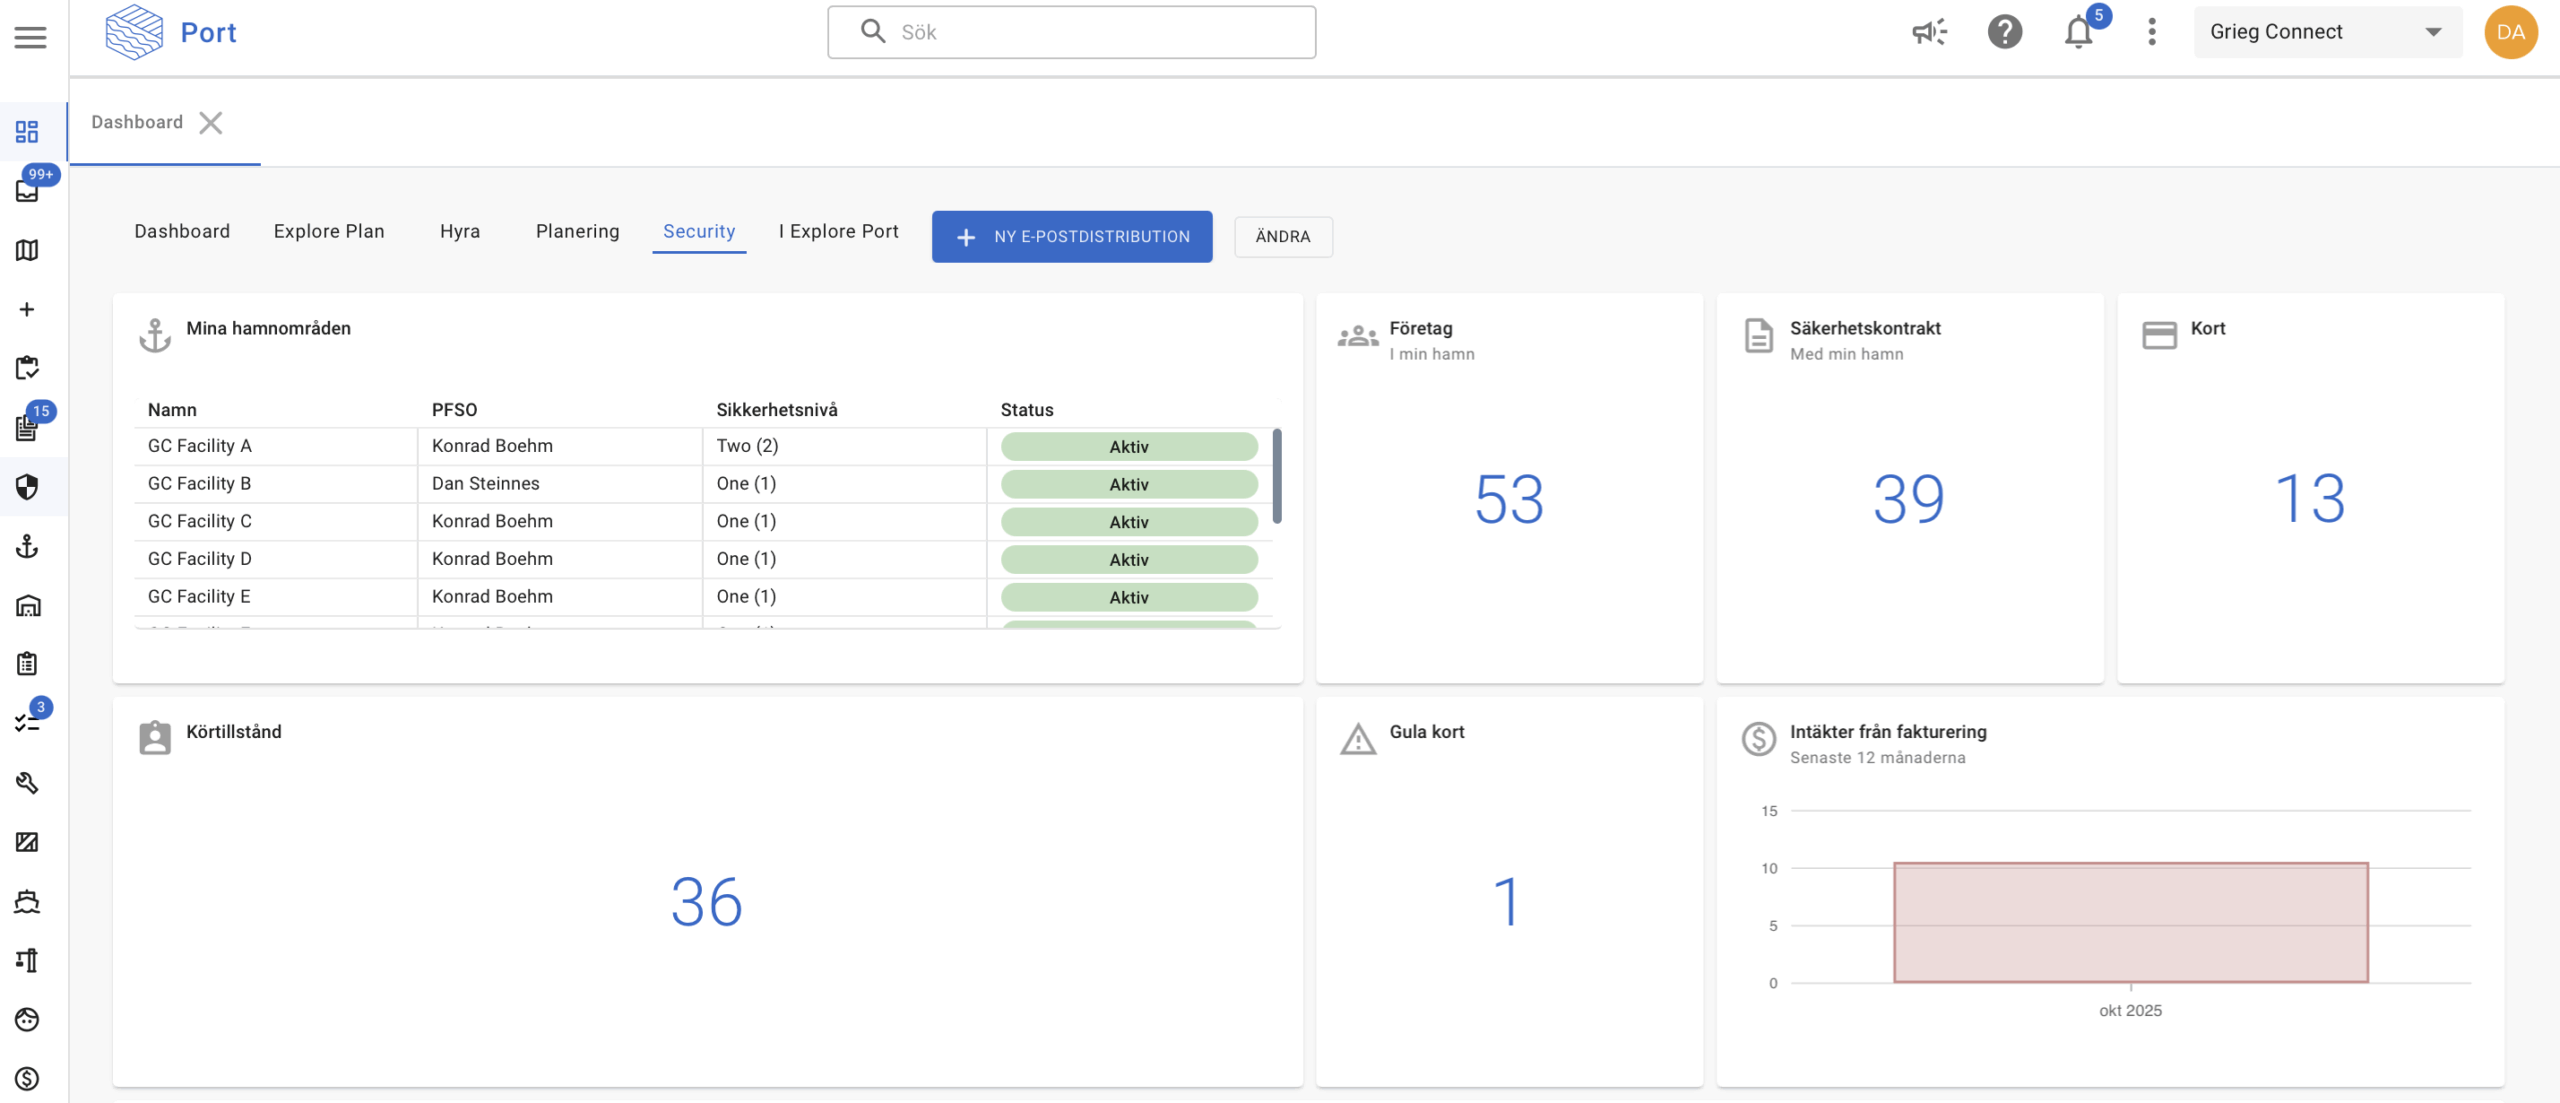This screenshot has width=2560, height=1103.
Task: Click the ship icon in sidebar
Action: coord(27,901)
